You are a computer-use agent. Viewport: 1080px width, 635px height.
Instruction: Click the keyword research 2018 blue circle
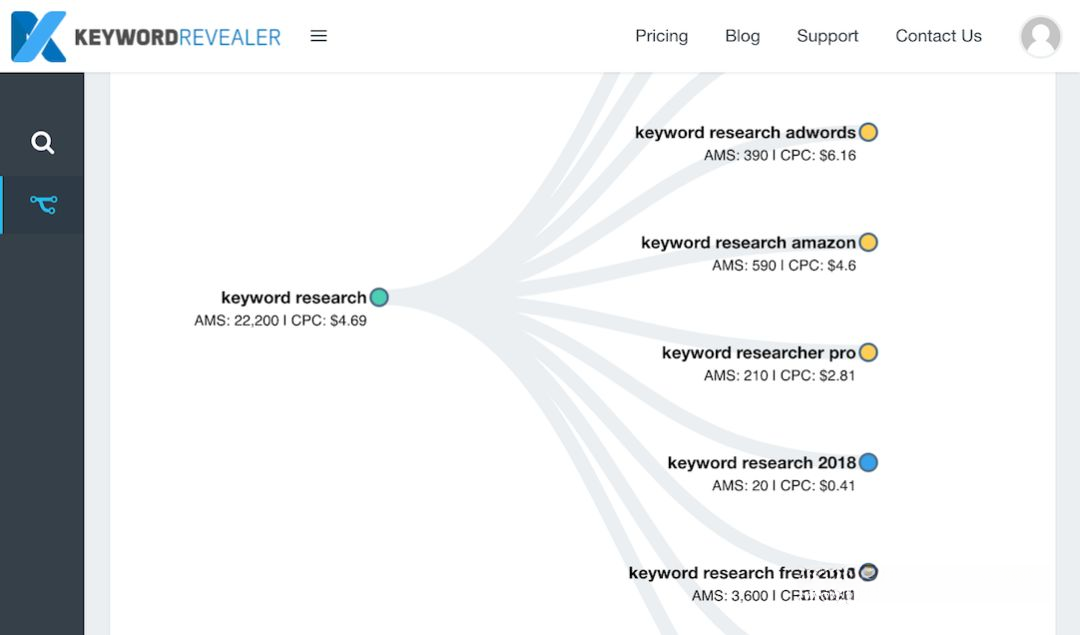coord(868,462)
